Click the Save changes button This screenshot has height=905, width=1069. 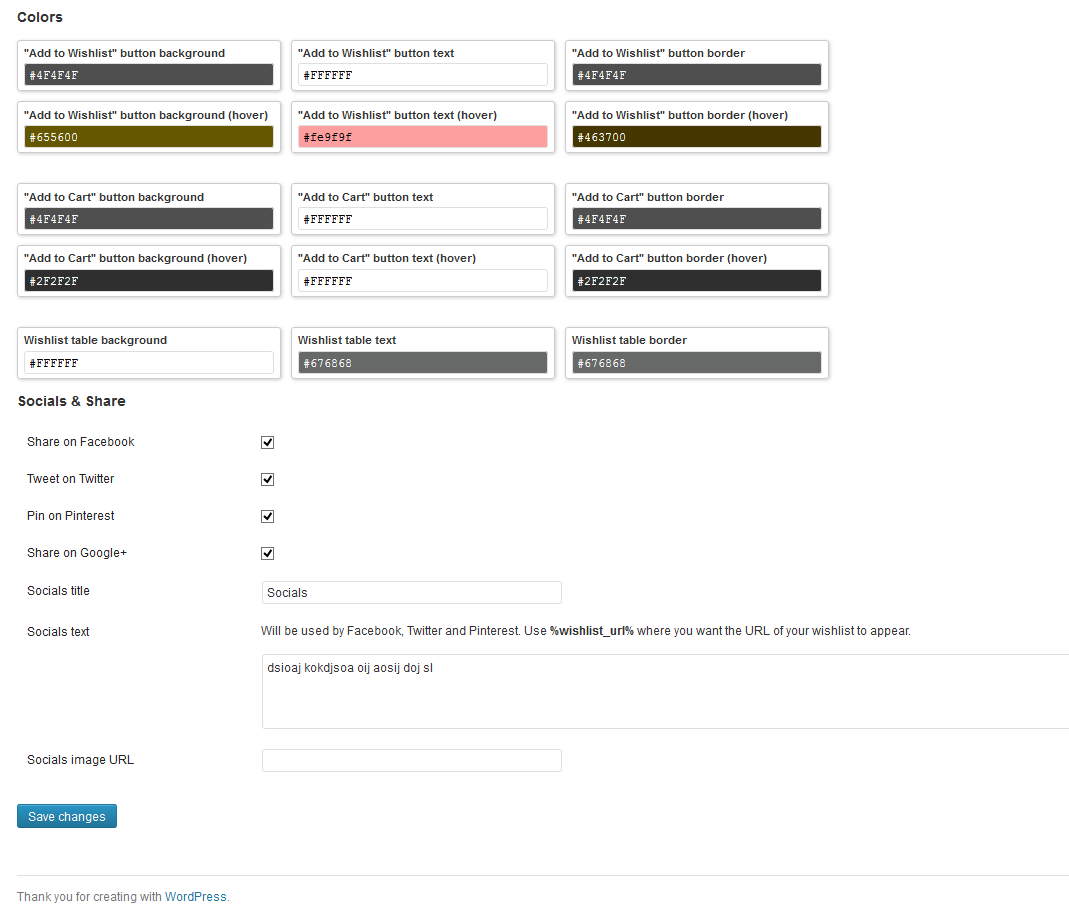point(67,816)
